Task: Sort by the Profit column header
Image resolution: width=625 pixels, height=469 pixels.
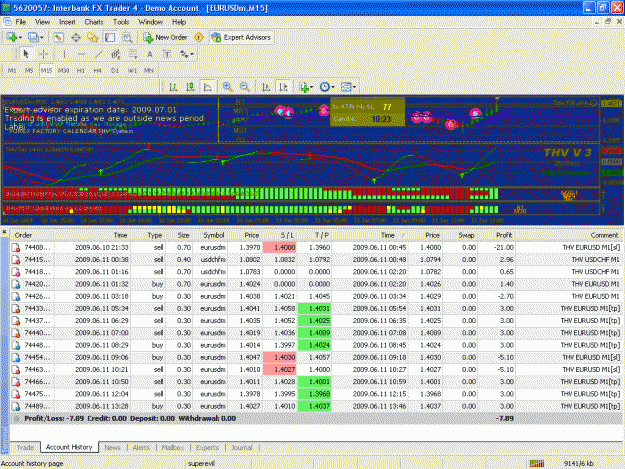Action: [504, 235]
